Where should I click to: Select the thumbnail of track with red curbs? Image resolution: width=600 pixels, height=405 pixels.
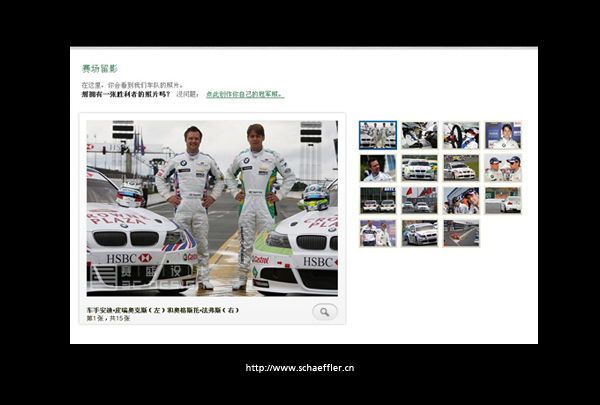461,233
